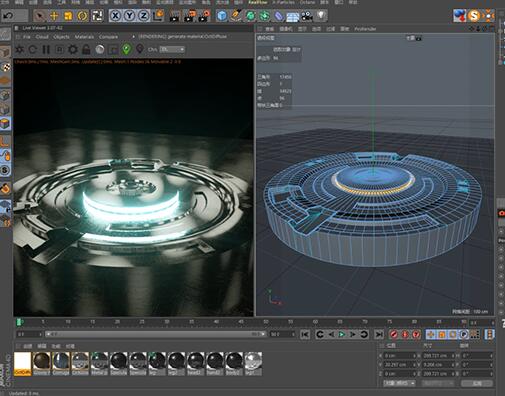Open the ProRender menu in the viewport

pyautogui.click(x=365, y=29)
